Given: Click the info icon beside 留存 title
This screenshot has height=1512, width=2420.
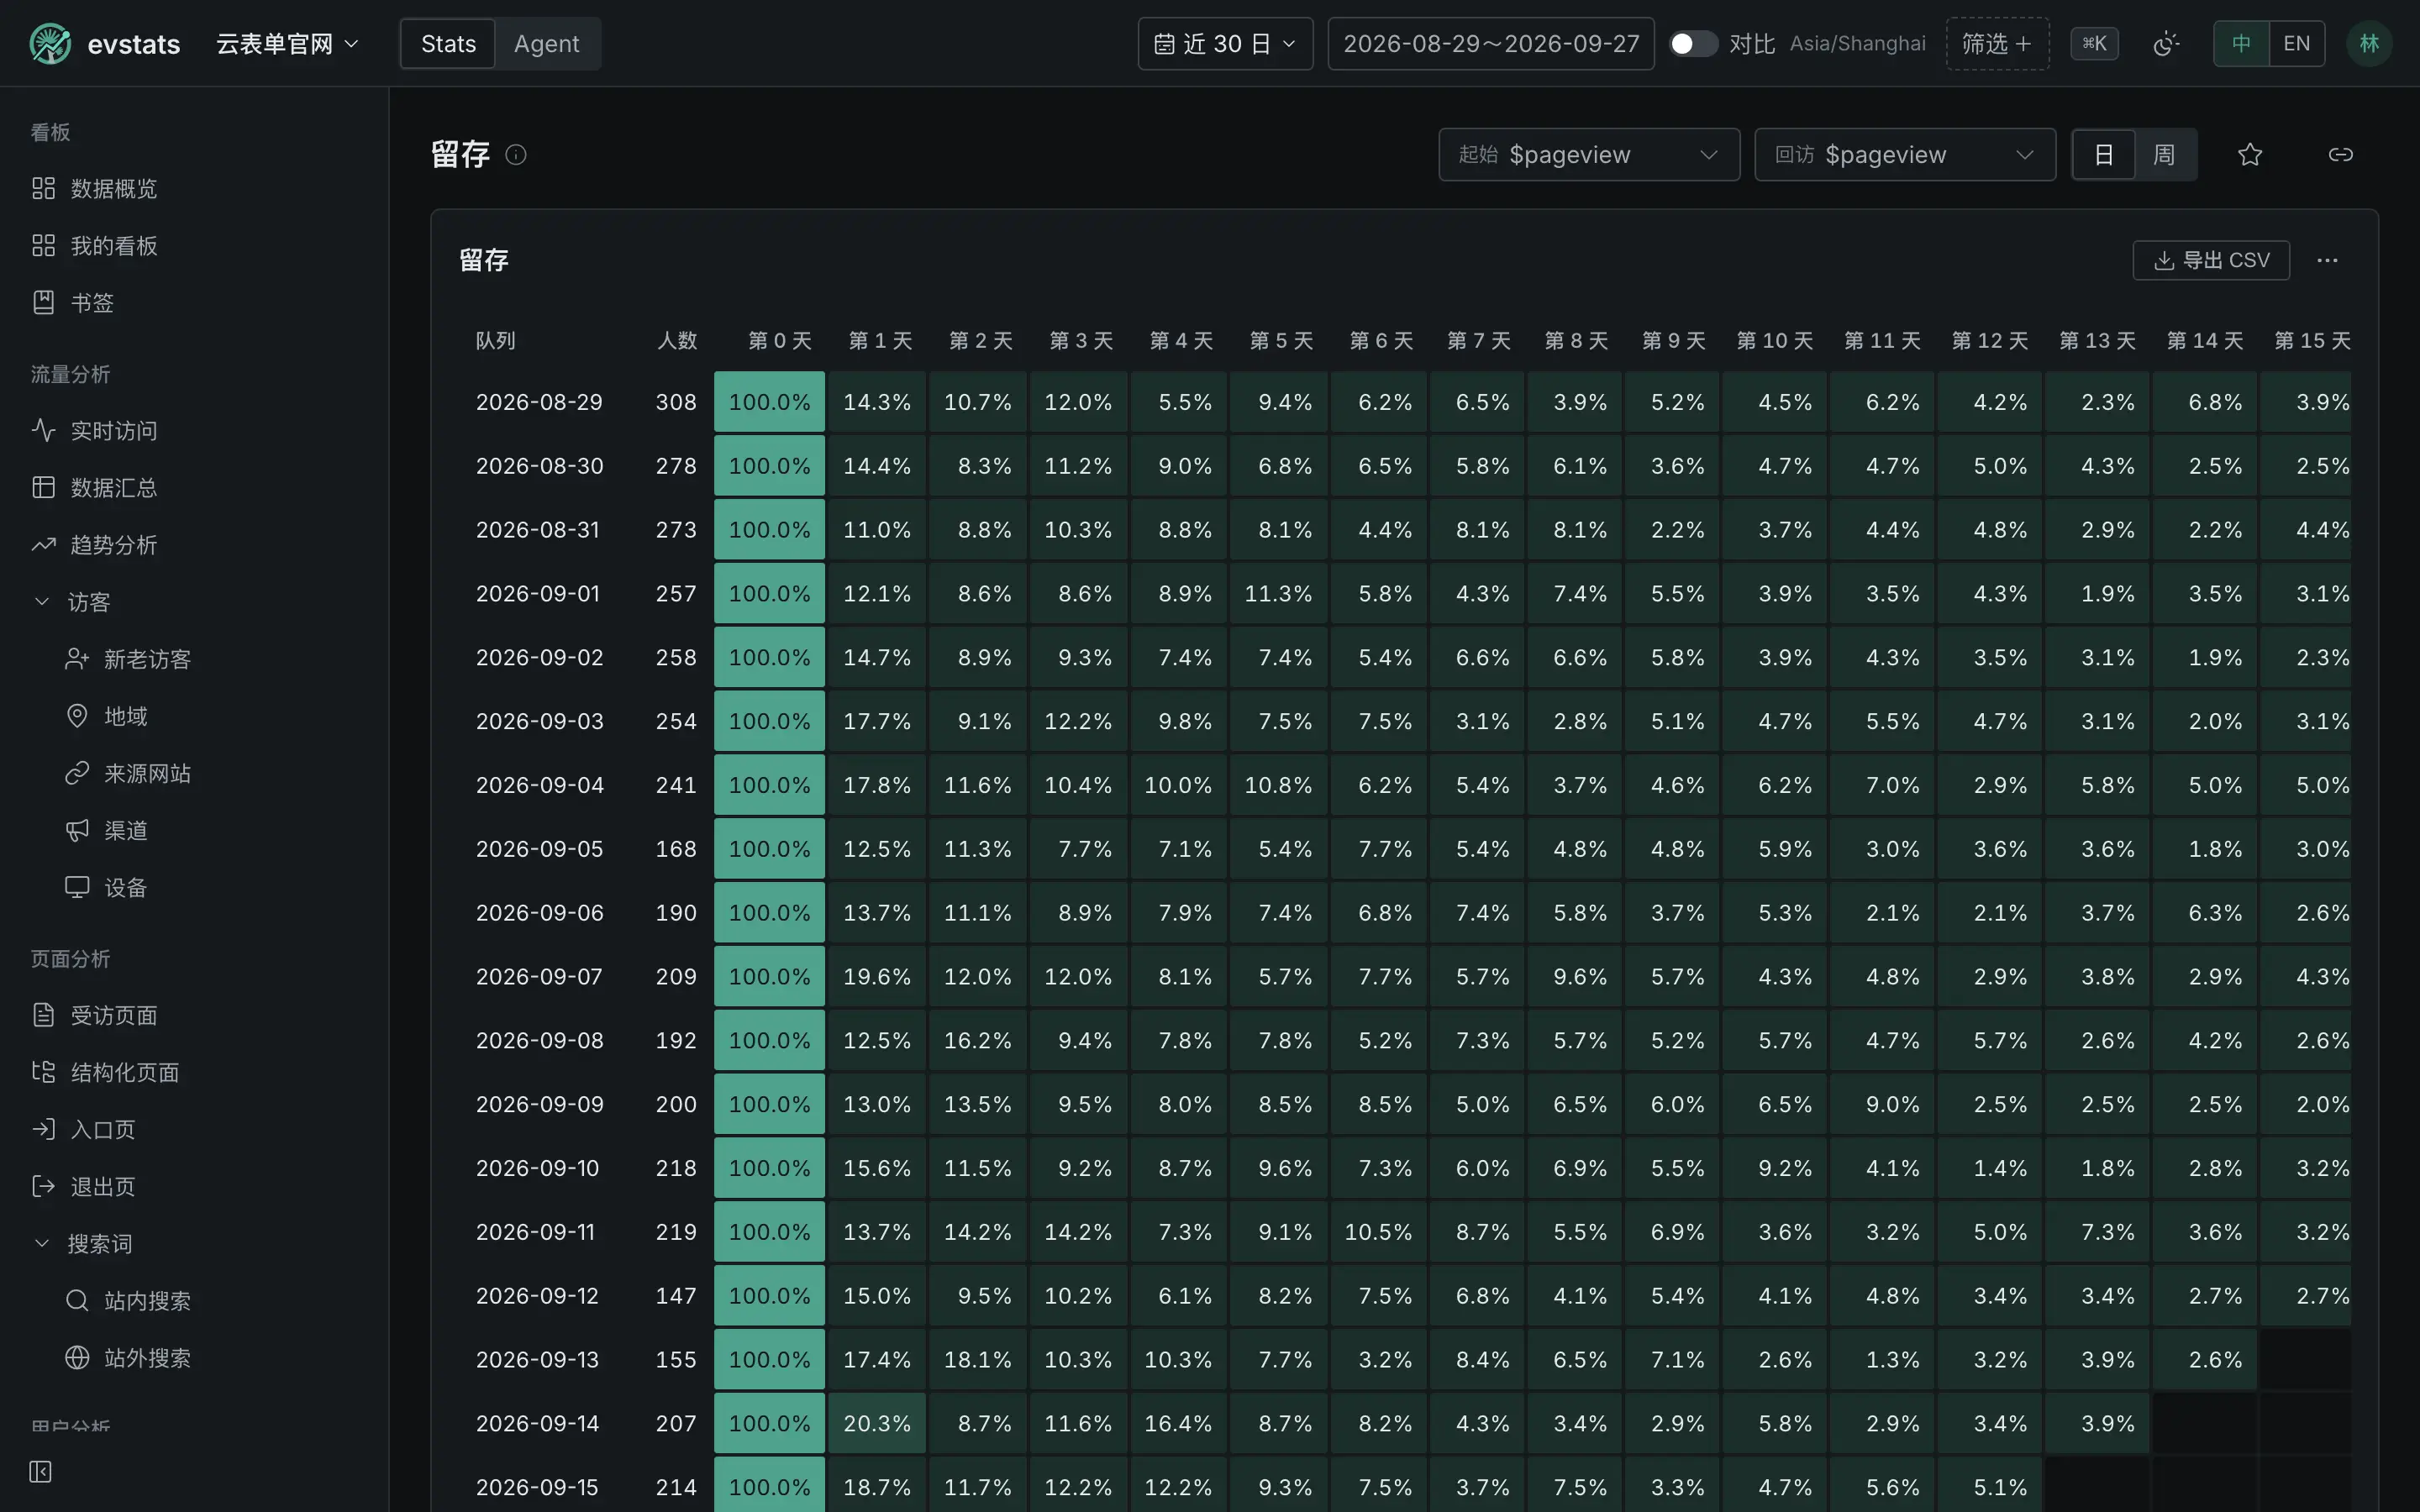Looking at the screenshot, I should pyautogui.click(x=516, y=154).
